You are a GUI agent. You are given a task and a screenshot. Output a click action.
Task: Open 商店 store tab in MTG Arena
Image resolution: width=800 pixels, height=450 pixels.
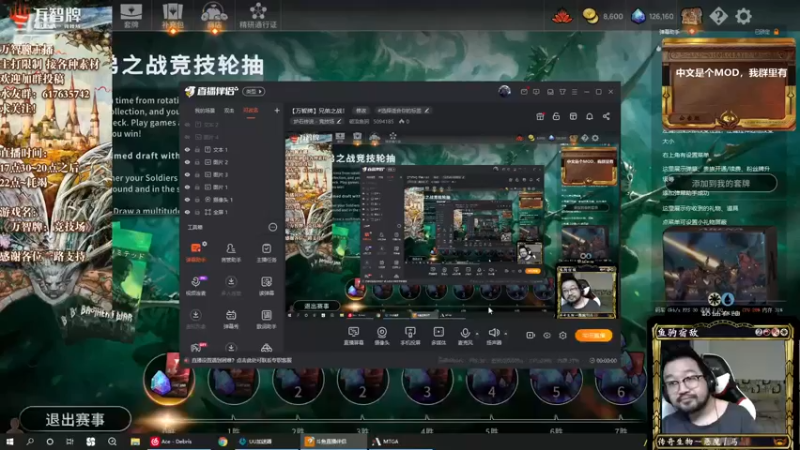(x=214, y=15)
